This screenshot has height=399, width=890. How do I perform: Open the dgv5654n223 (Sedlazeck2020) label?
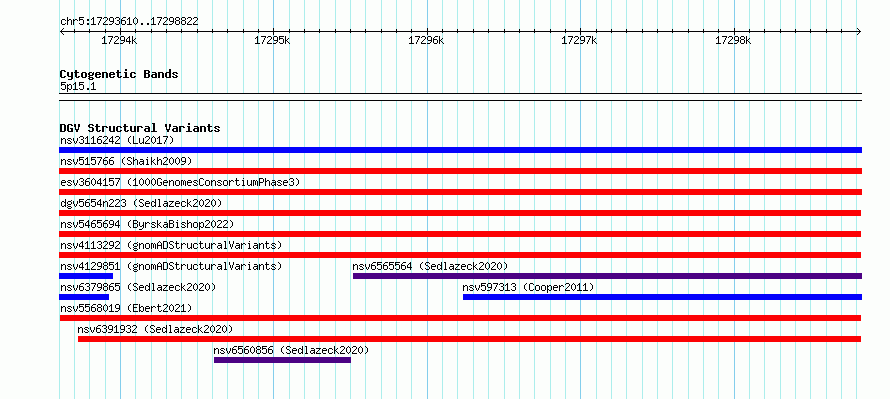pos(141,203)
